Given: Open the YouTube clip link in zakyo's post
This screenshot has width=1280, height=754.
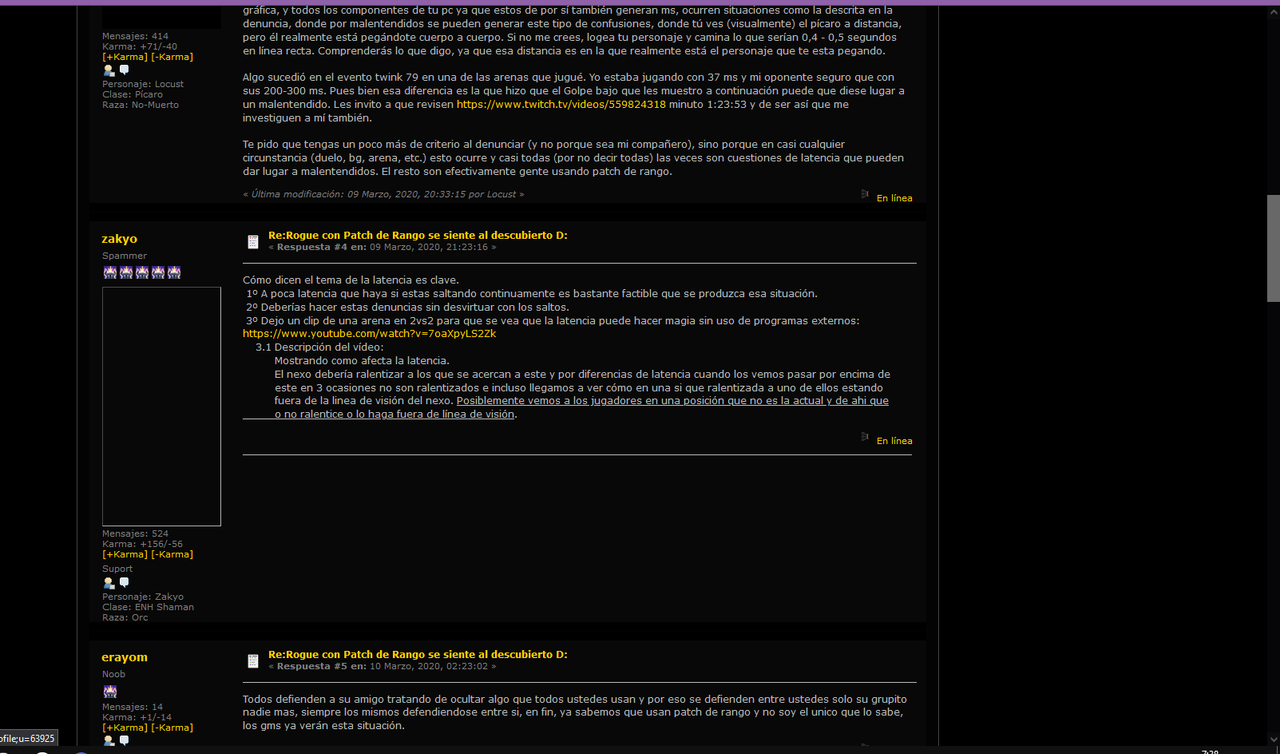Looking at the screenshot, I should point(369,334).
